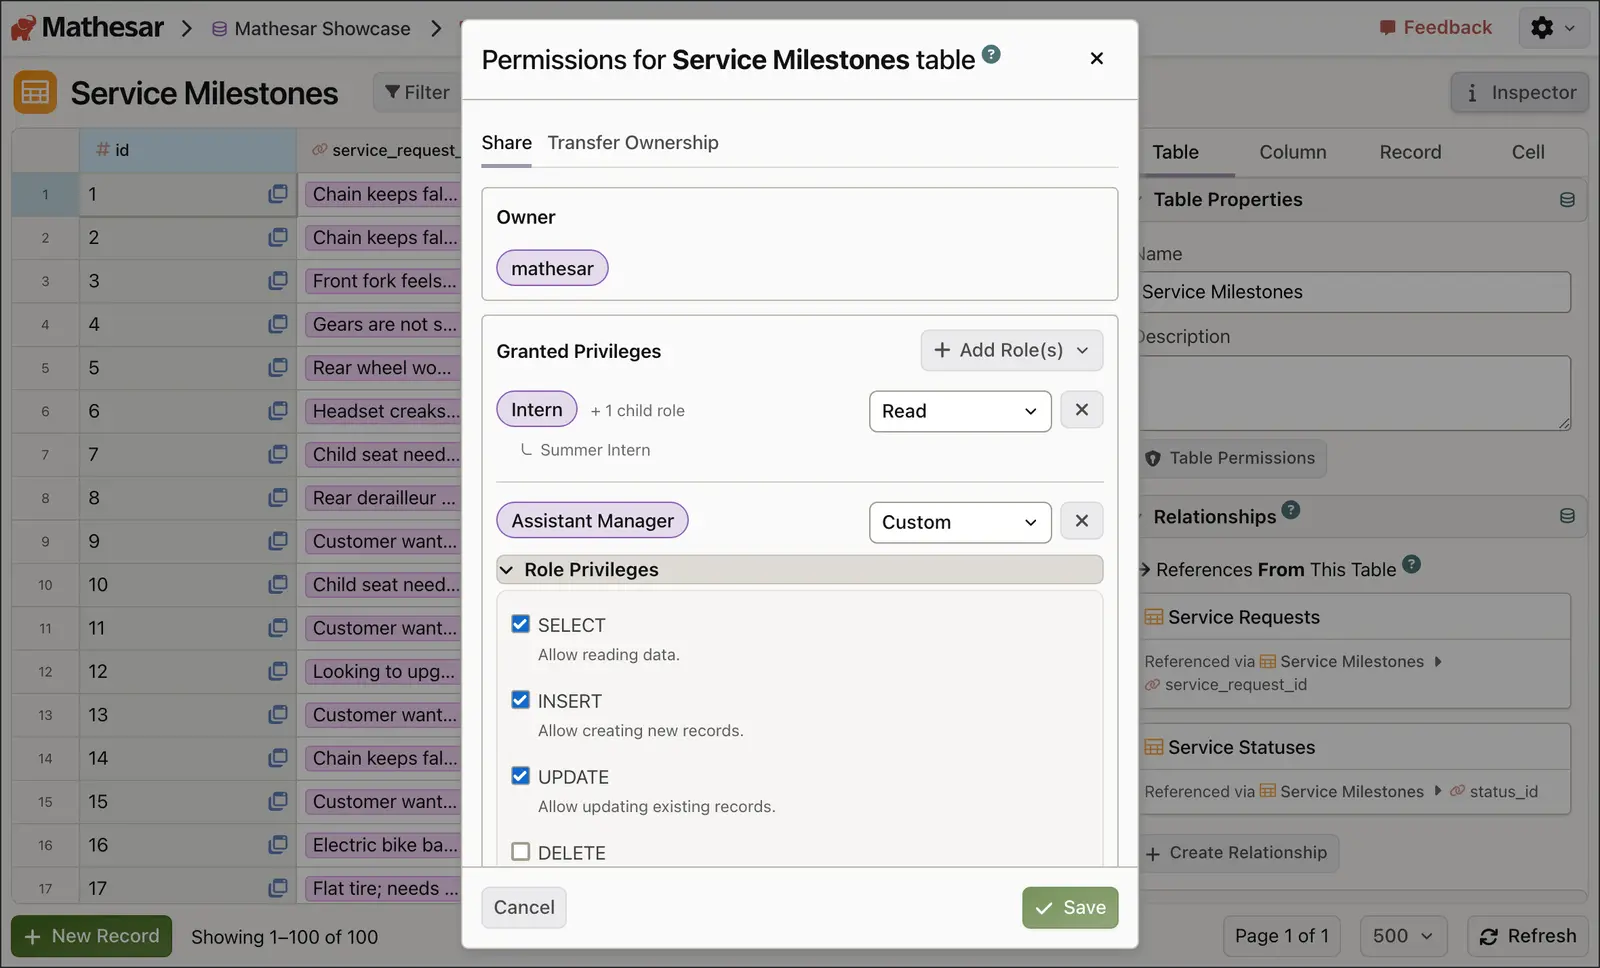Open the Cell tab in Inspector
Viewport: 1600px width, 968px height.
pyautogui.click(x=1527, y=152)
